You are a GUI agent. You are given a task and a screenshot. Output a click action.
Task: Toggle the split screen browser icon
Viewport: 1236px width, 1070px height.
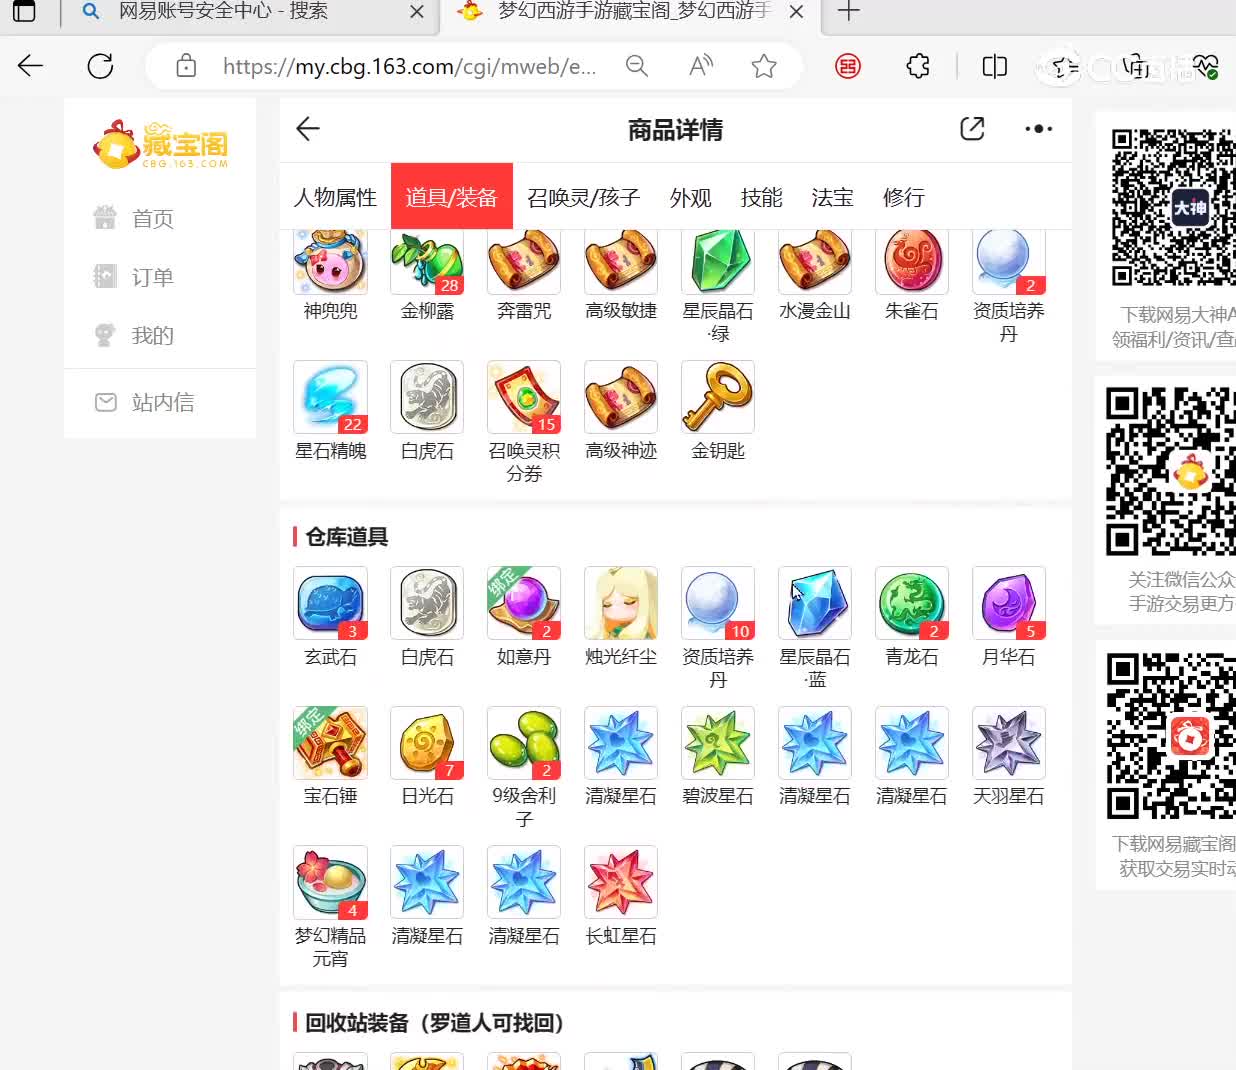click(x=994, y=66)
